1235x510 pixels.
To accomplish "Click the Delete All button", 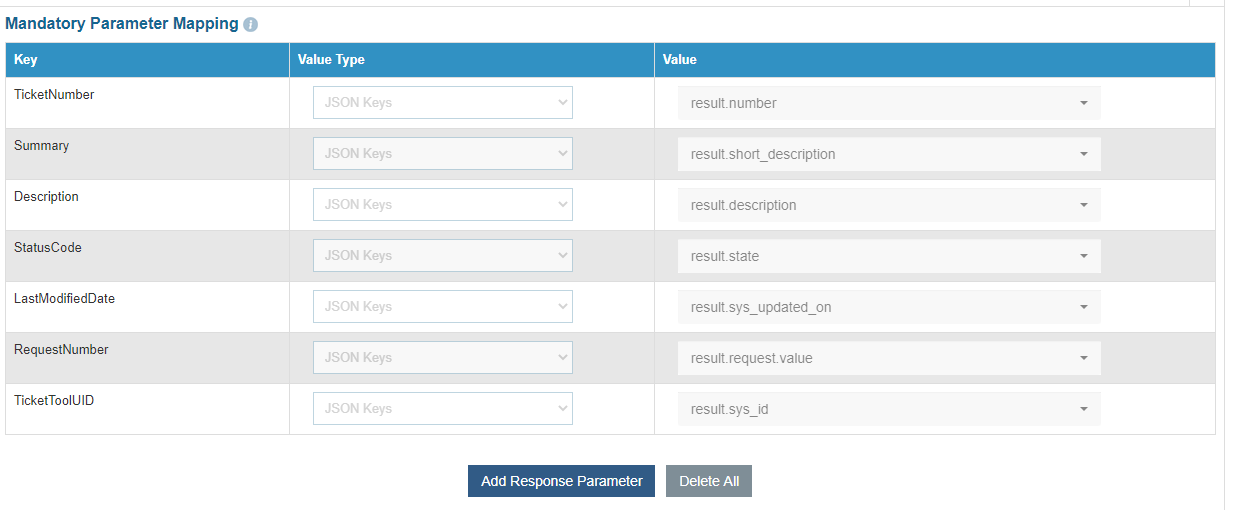I will tap(709, 481).
